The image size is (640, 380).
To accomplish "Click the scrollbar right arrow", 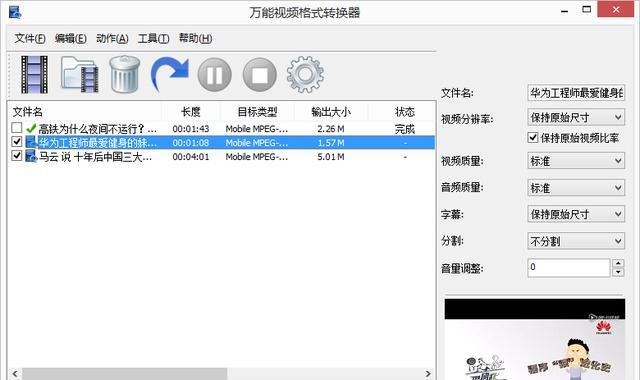I will click(x=428, y=373).
